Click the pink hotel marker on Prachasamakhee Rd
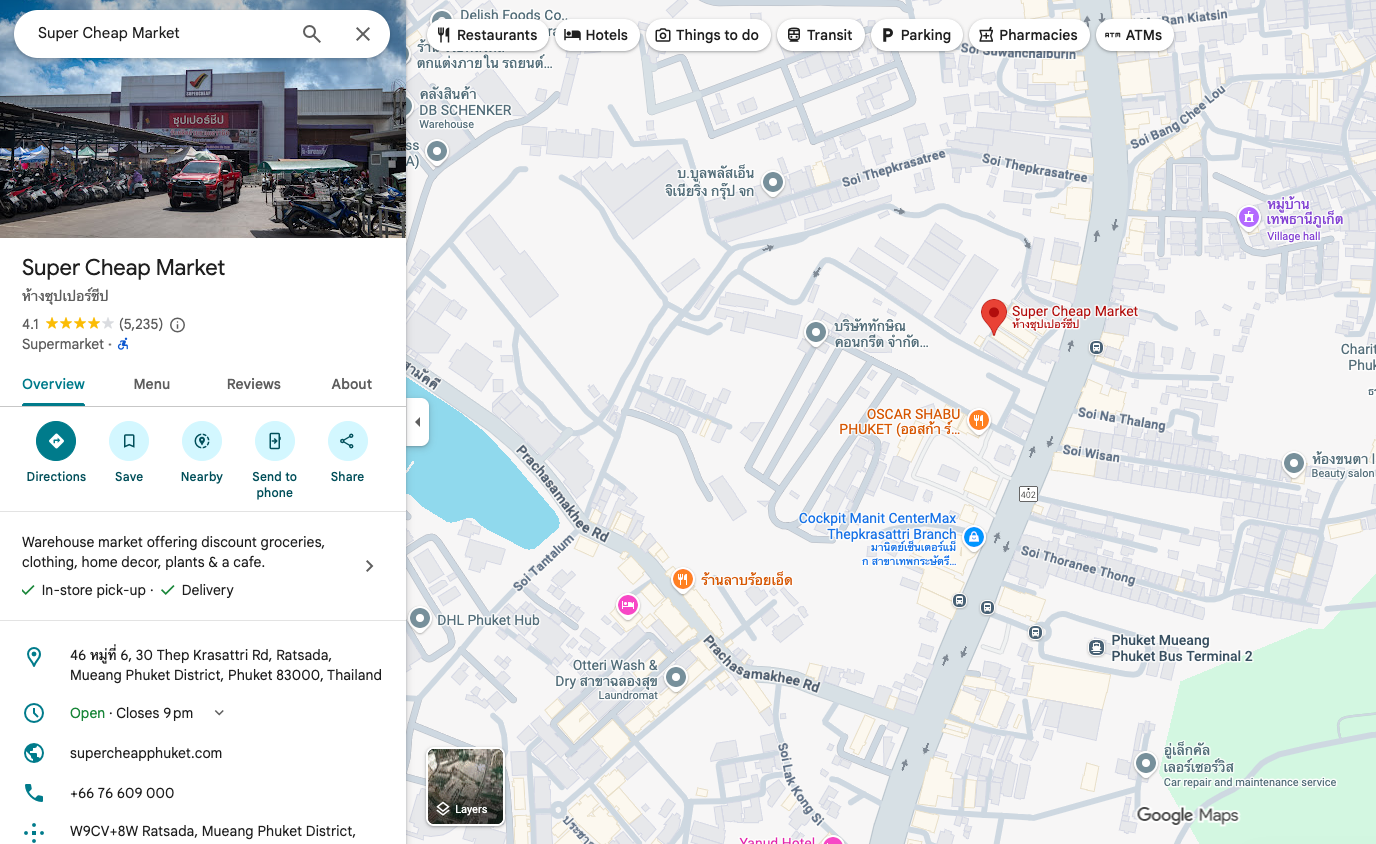Screen dimensions: 1376x844 tap(628, 605)
